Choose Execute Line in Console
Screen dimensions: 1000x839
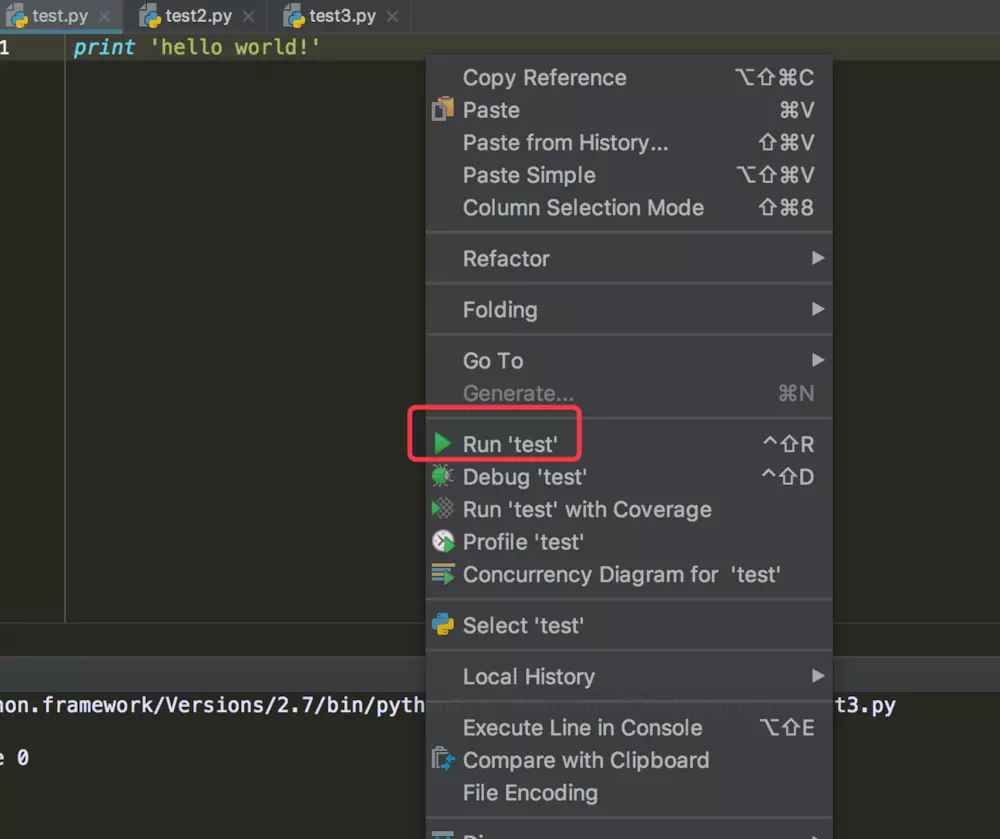(x=582, y=728)
